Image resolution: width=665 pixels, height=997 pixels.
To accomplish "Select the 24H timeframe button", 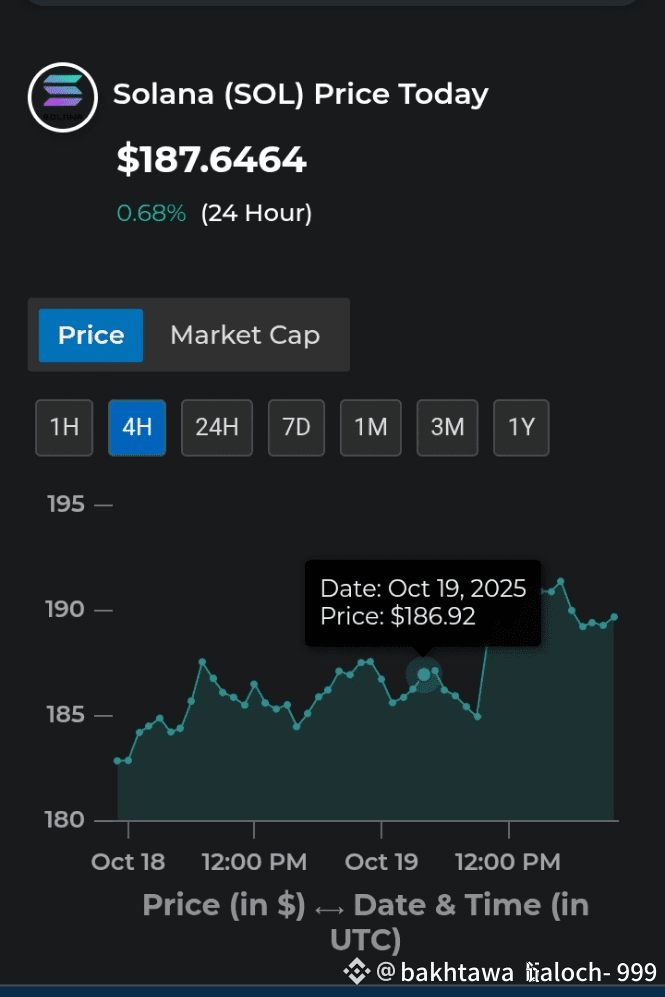I will (217, 427).
